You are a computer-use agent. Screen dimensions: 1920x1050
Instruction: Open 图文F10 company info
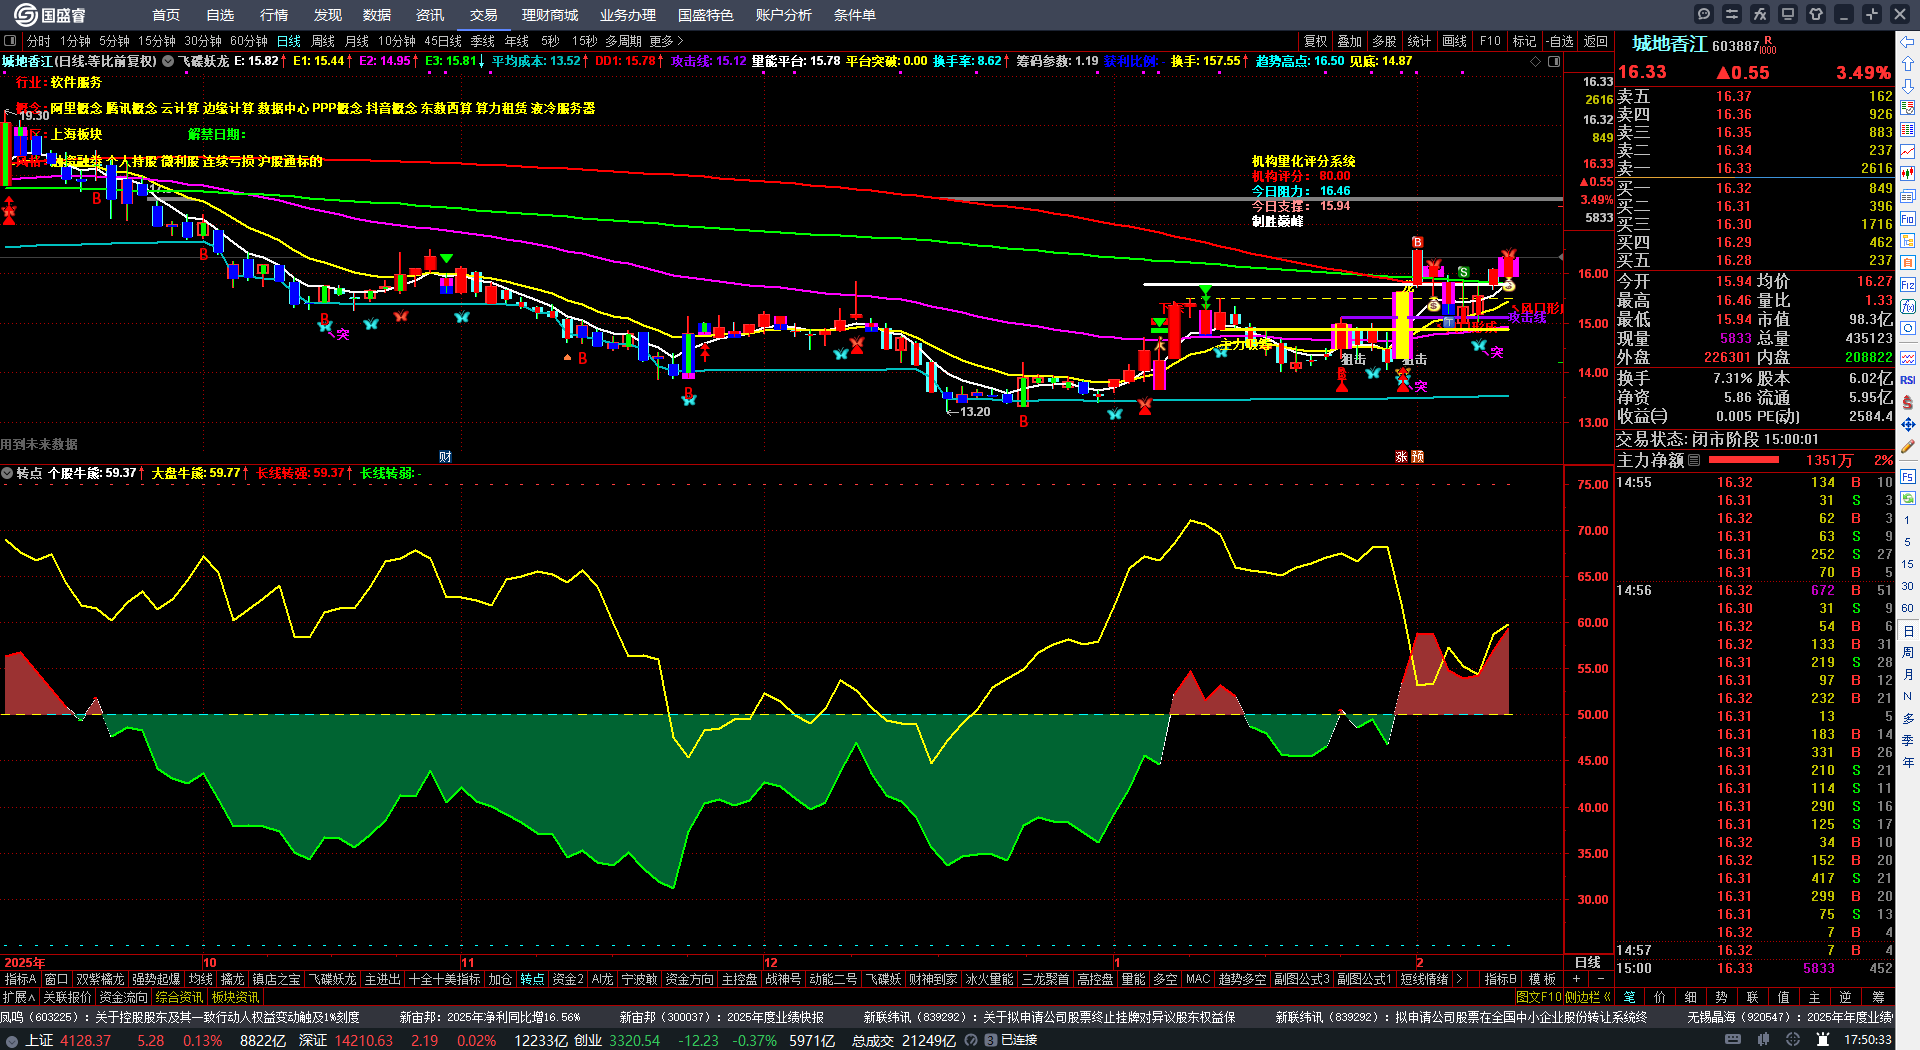pyautogui.click(x=1538, y=997)
